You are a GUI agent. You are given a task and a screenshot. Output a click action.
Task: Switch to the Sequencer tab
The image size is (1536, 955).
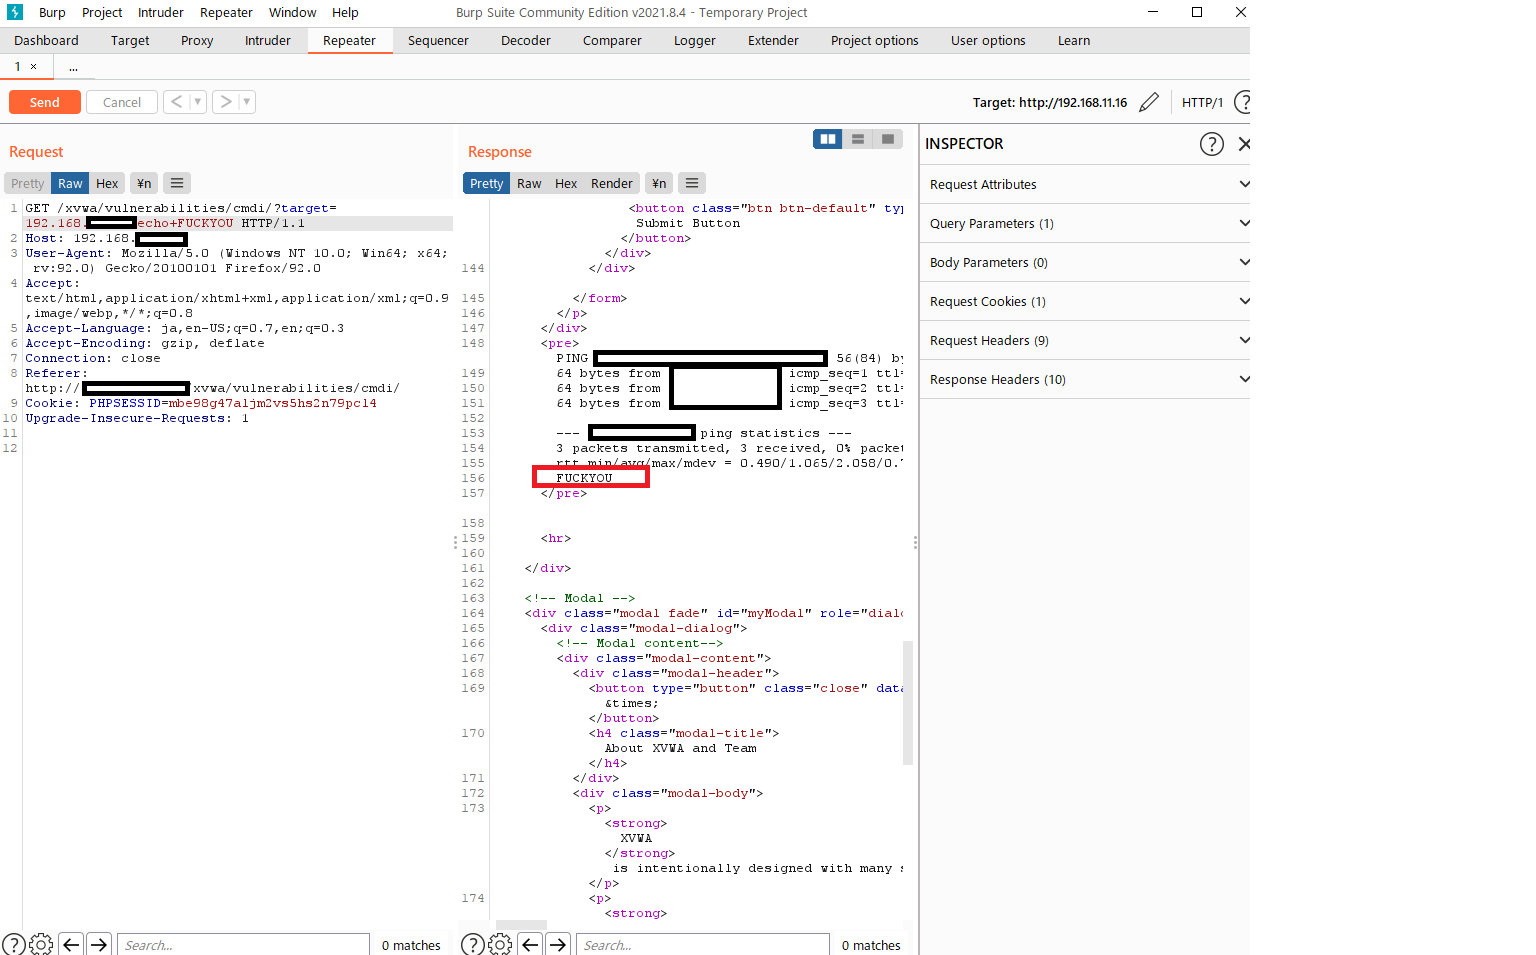(x=438, y=40)
